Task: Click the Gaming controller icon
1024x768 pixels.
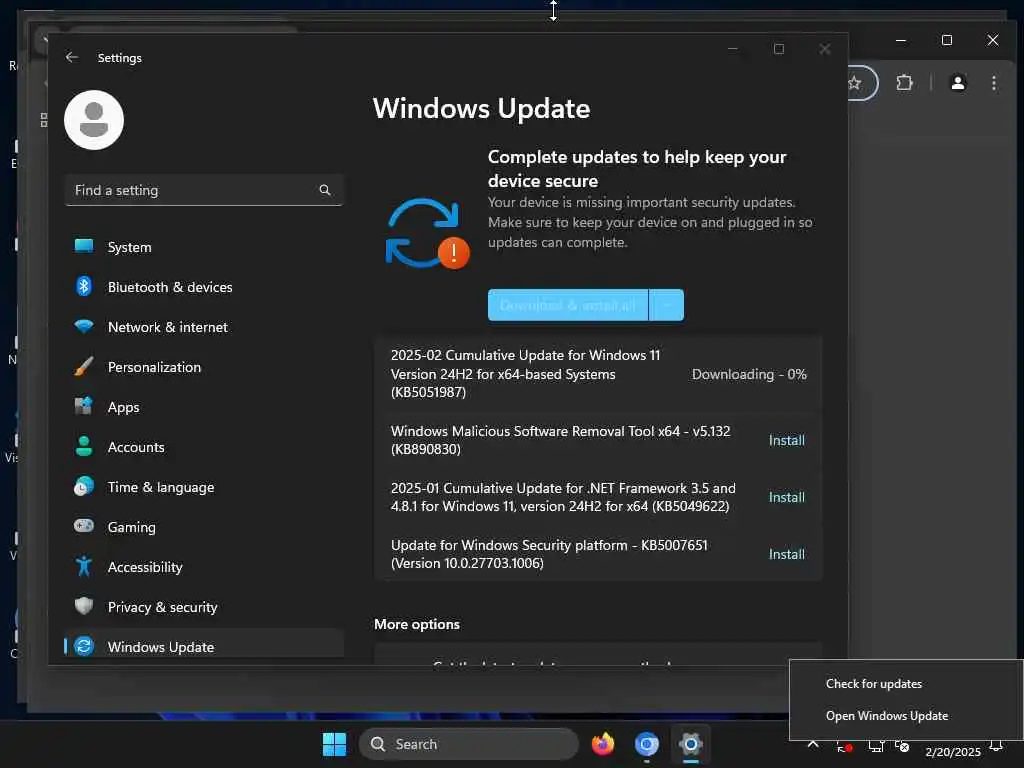Action: point(84,526)
